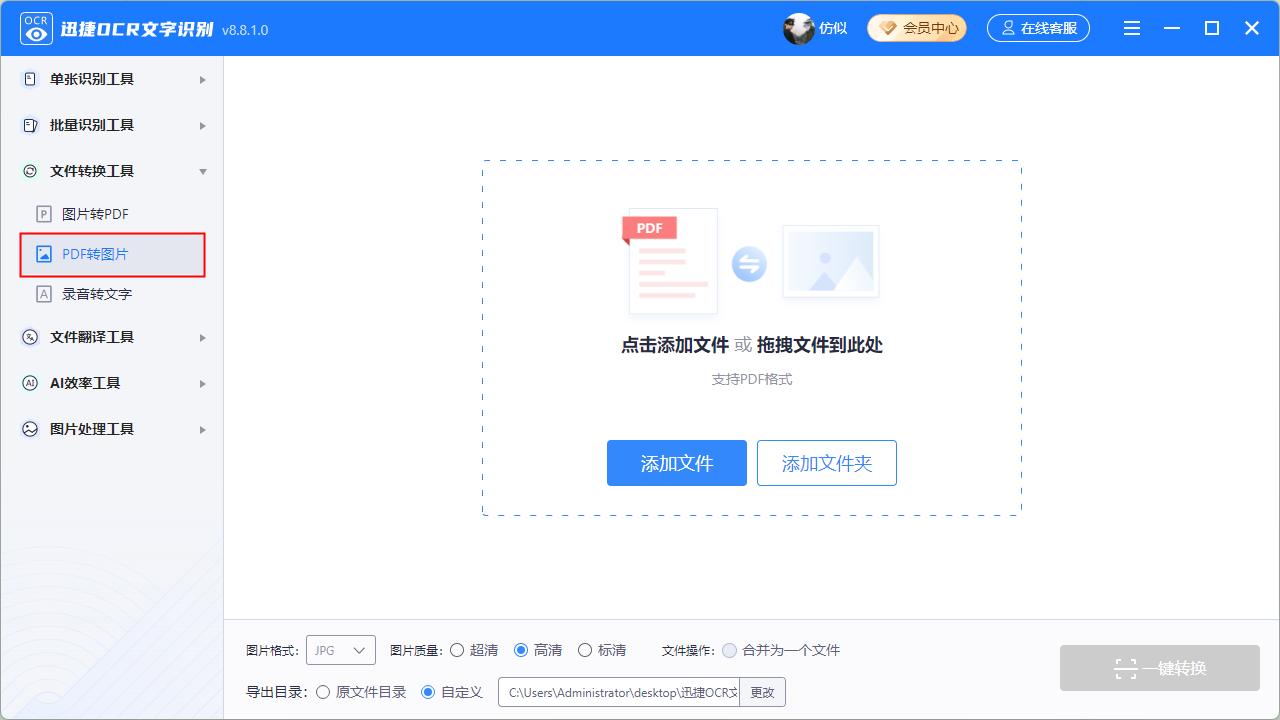Click the version v8.8.1.0 label
The width and height of the screenshot is (1280, 720).
point(245,30)
